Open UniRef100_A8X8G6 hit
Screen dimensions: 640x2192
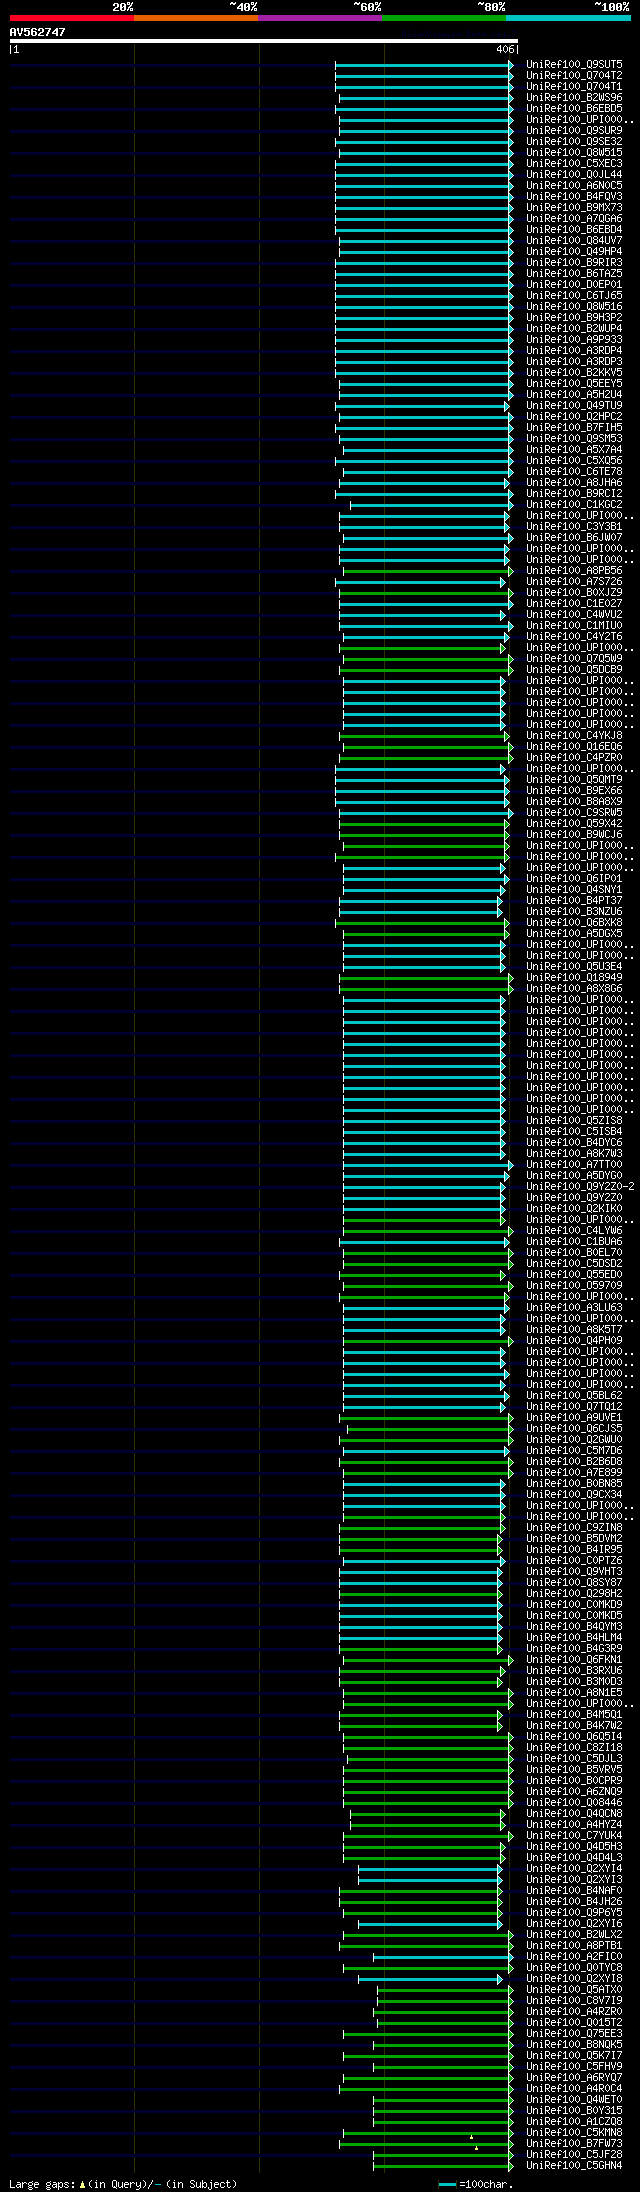click(x=574, y=989)
